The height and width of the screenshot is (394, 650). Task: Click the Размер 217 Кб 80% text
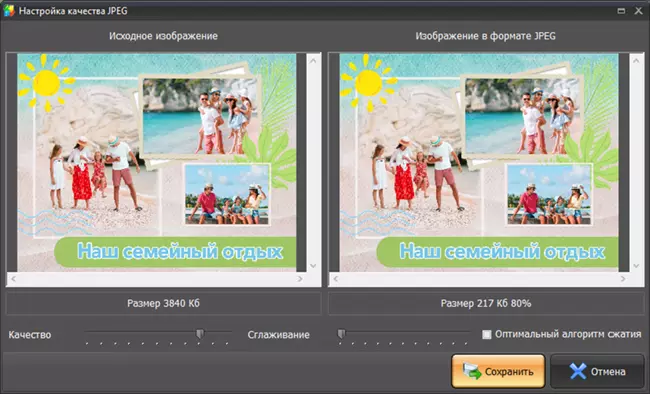[486, 304]
